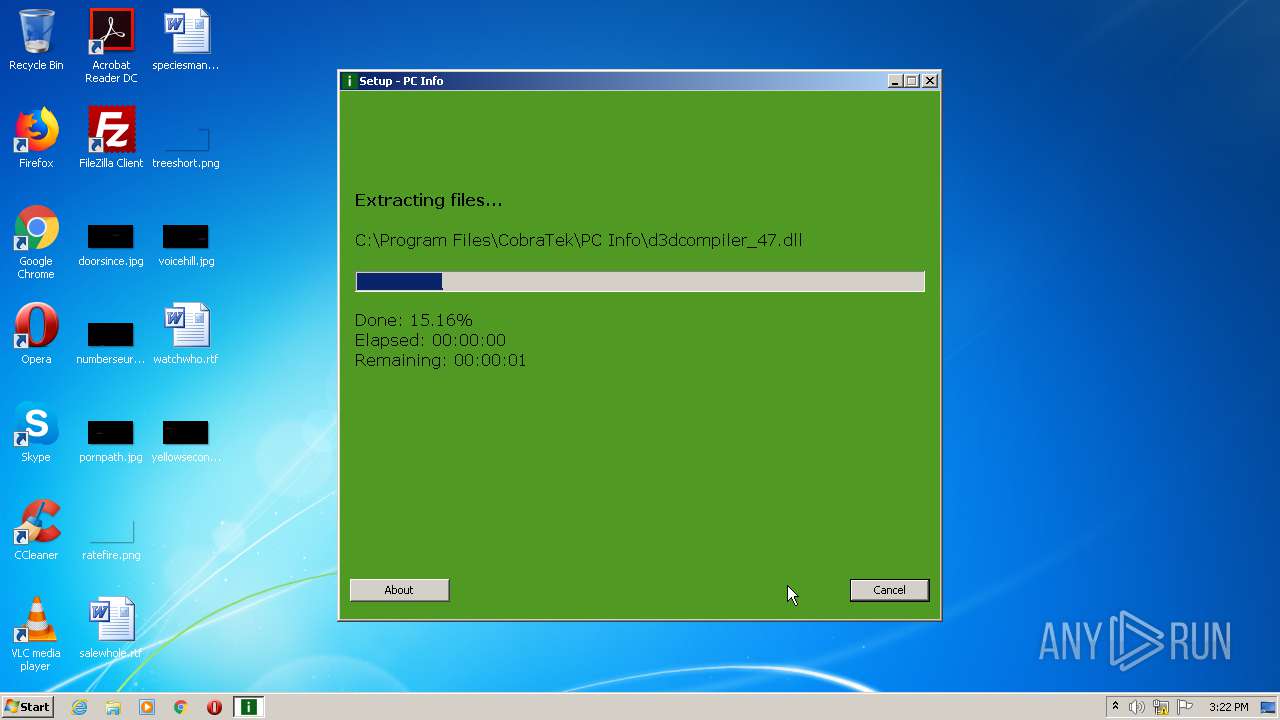Launch Opera desktop shortcut
Viewport: 1280px width, 720px height.
[x=36, y=334]
